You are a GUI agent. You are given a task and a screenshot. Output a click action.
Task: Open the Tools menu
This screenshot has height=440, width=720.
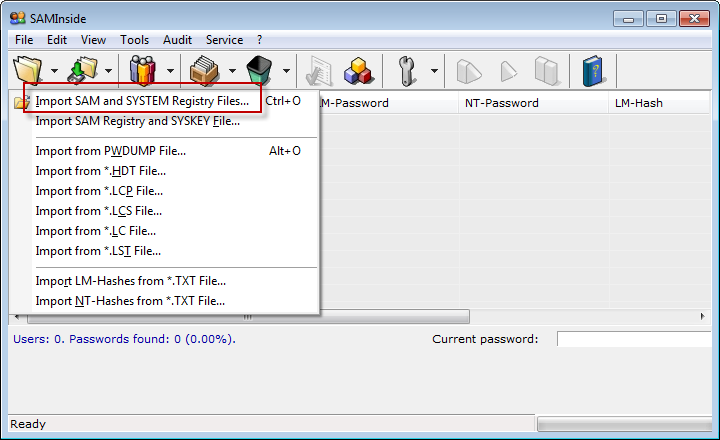tap(135, 40)
